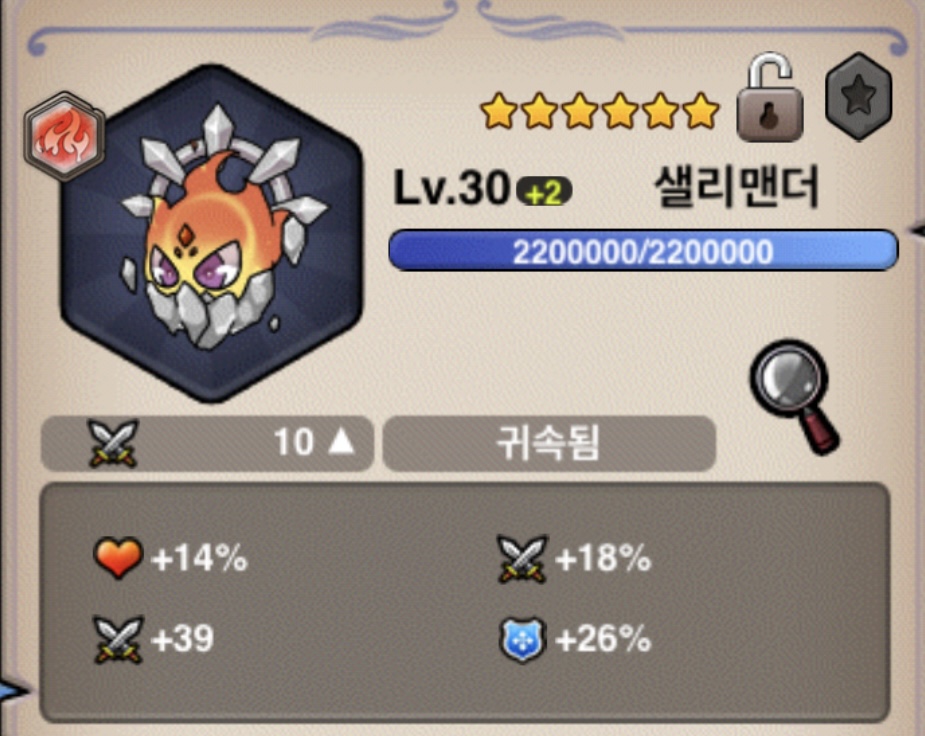Select the +26% defense percent value
The height and width of the screenshot is (736, 925).
(603, 639)
